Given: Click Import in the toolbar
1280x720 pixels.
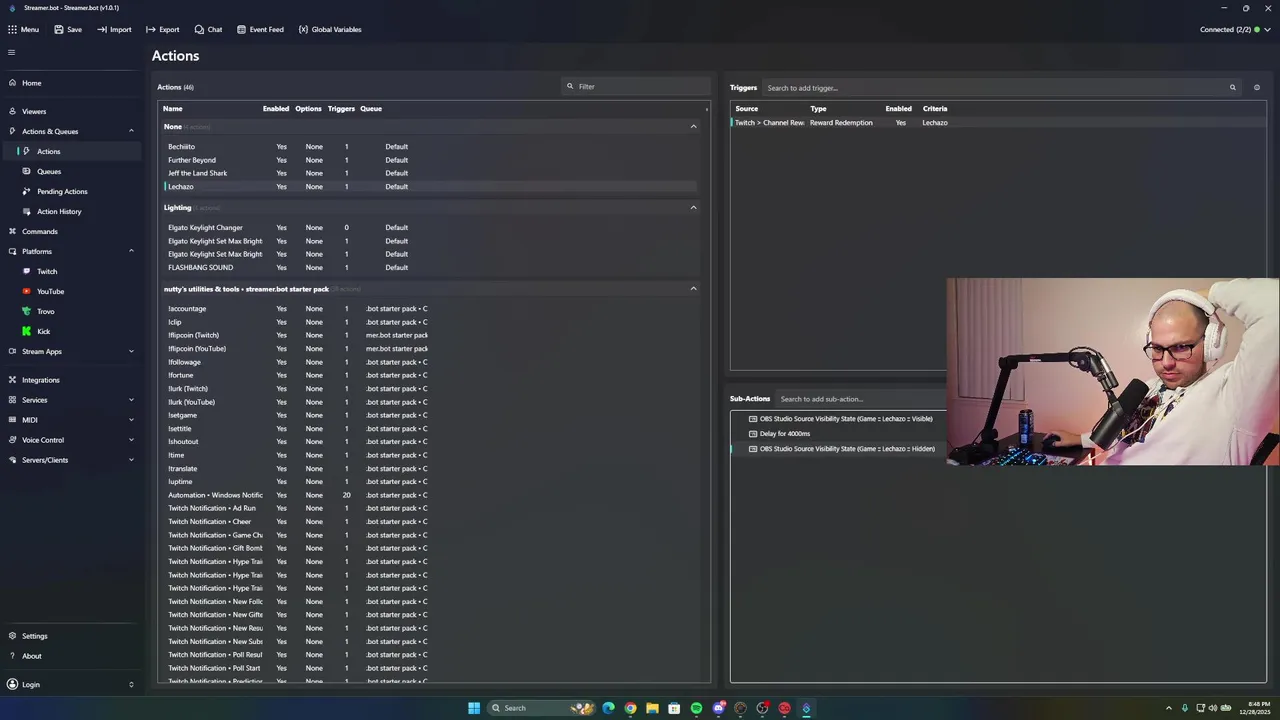Looking at the screenshot, I should point(114,29).
